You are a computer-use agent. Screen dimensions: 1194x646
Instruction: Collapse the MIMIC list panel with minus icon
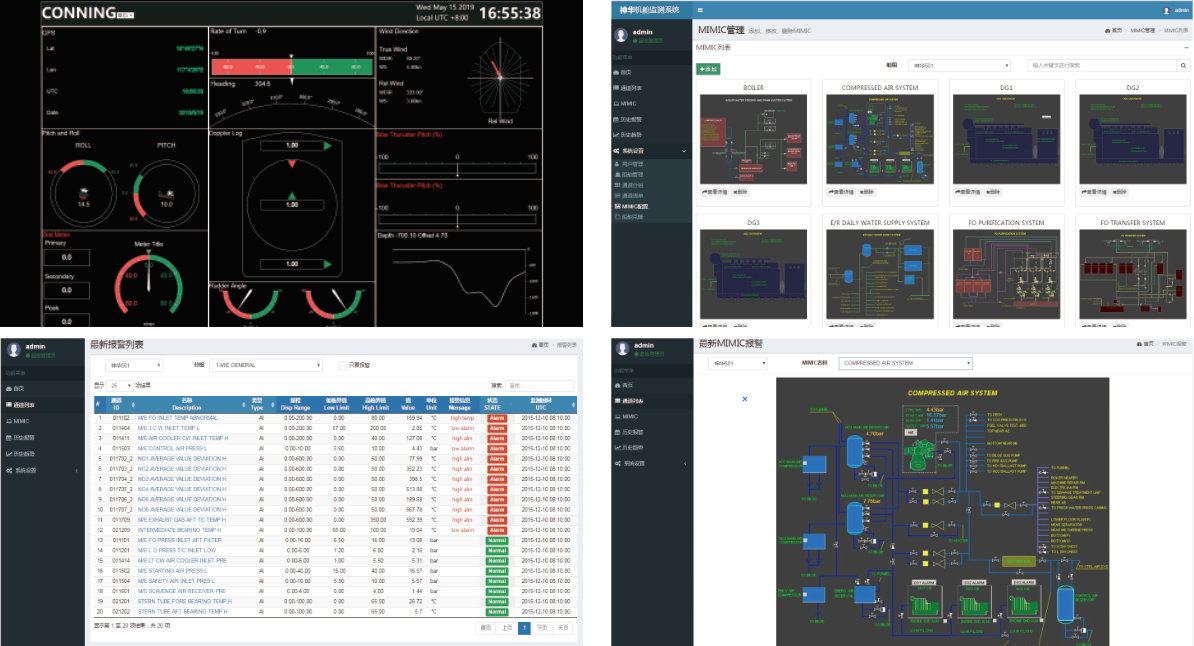pyautogui.click(x=1185, y=47)
